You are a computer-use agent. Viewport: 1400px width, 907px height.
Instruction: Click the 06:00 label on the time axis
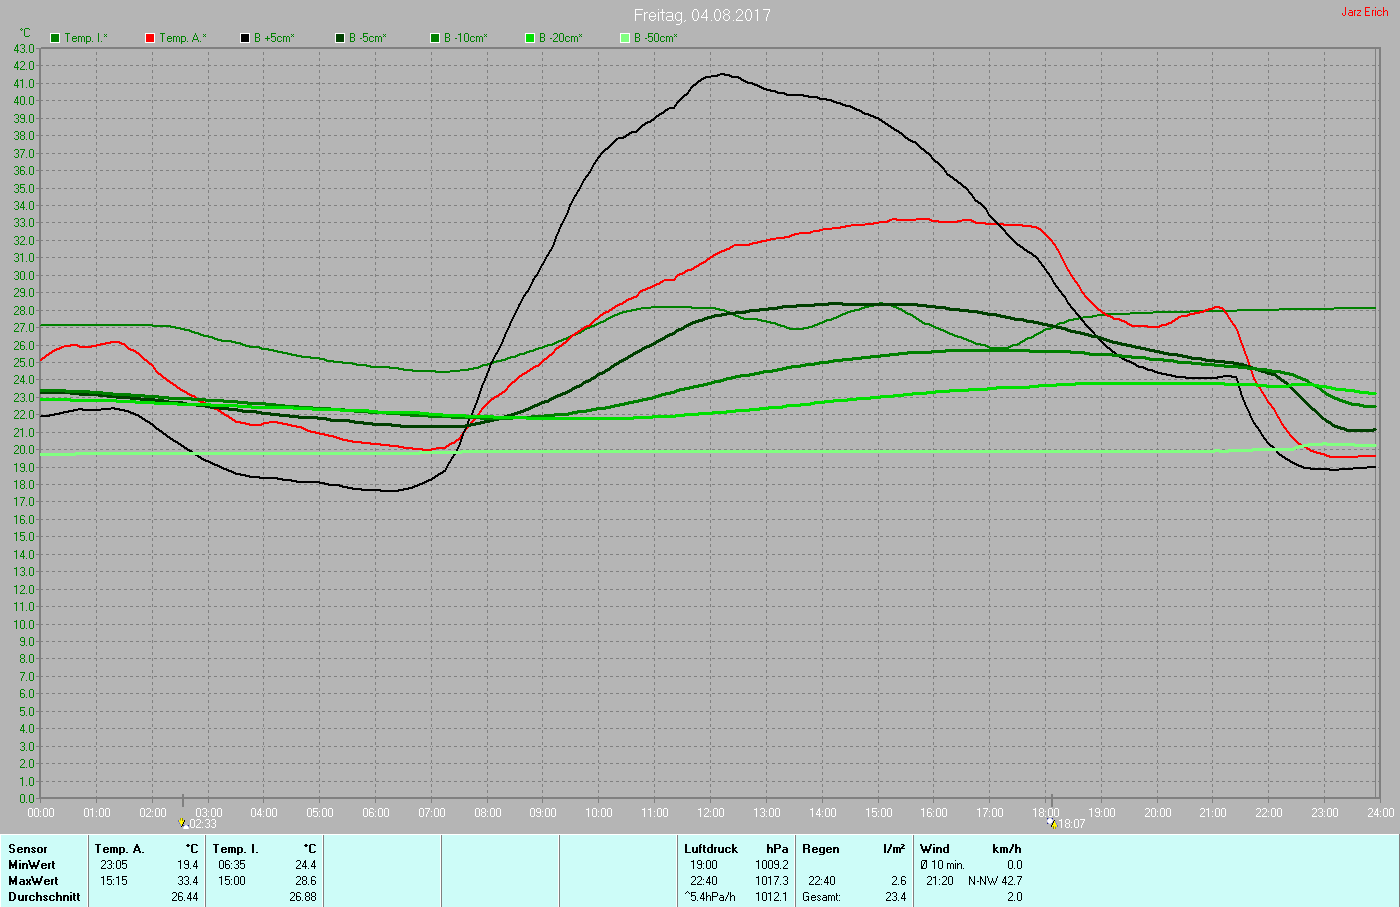coord(376,813)
